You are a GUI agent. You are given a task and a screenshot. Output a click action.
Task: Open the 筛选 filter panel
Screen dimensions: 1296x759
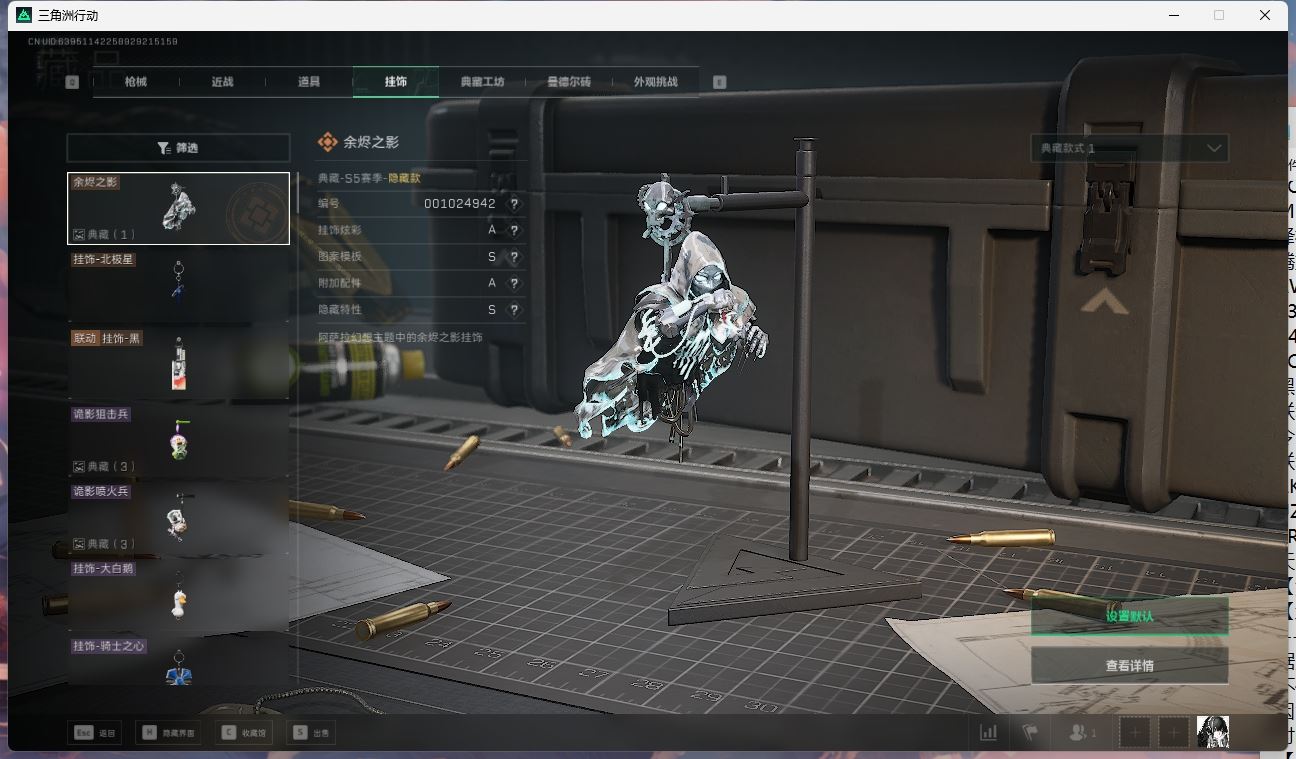tap(178, 148)
